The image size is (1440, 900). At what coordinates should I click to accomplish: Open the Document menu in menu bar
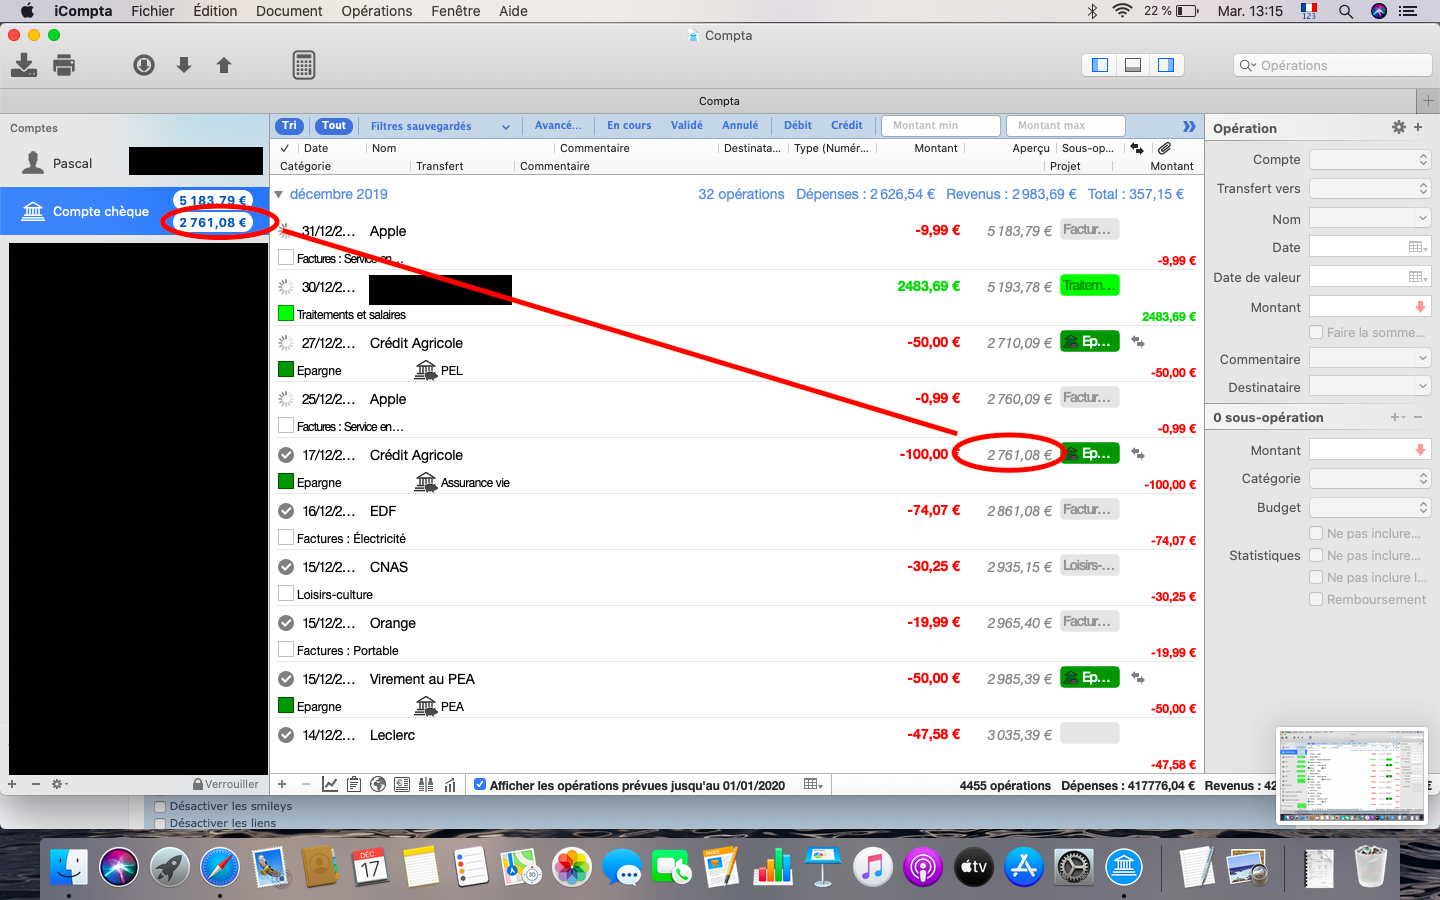coord(288,11)
